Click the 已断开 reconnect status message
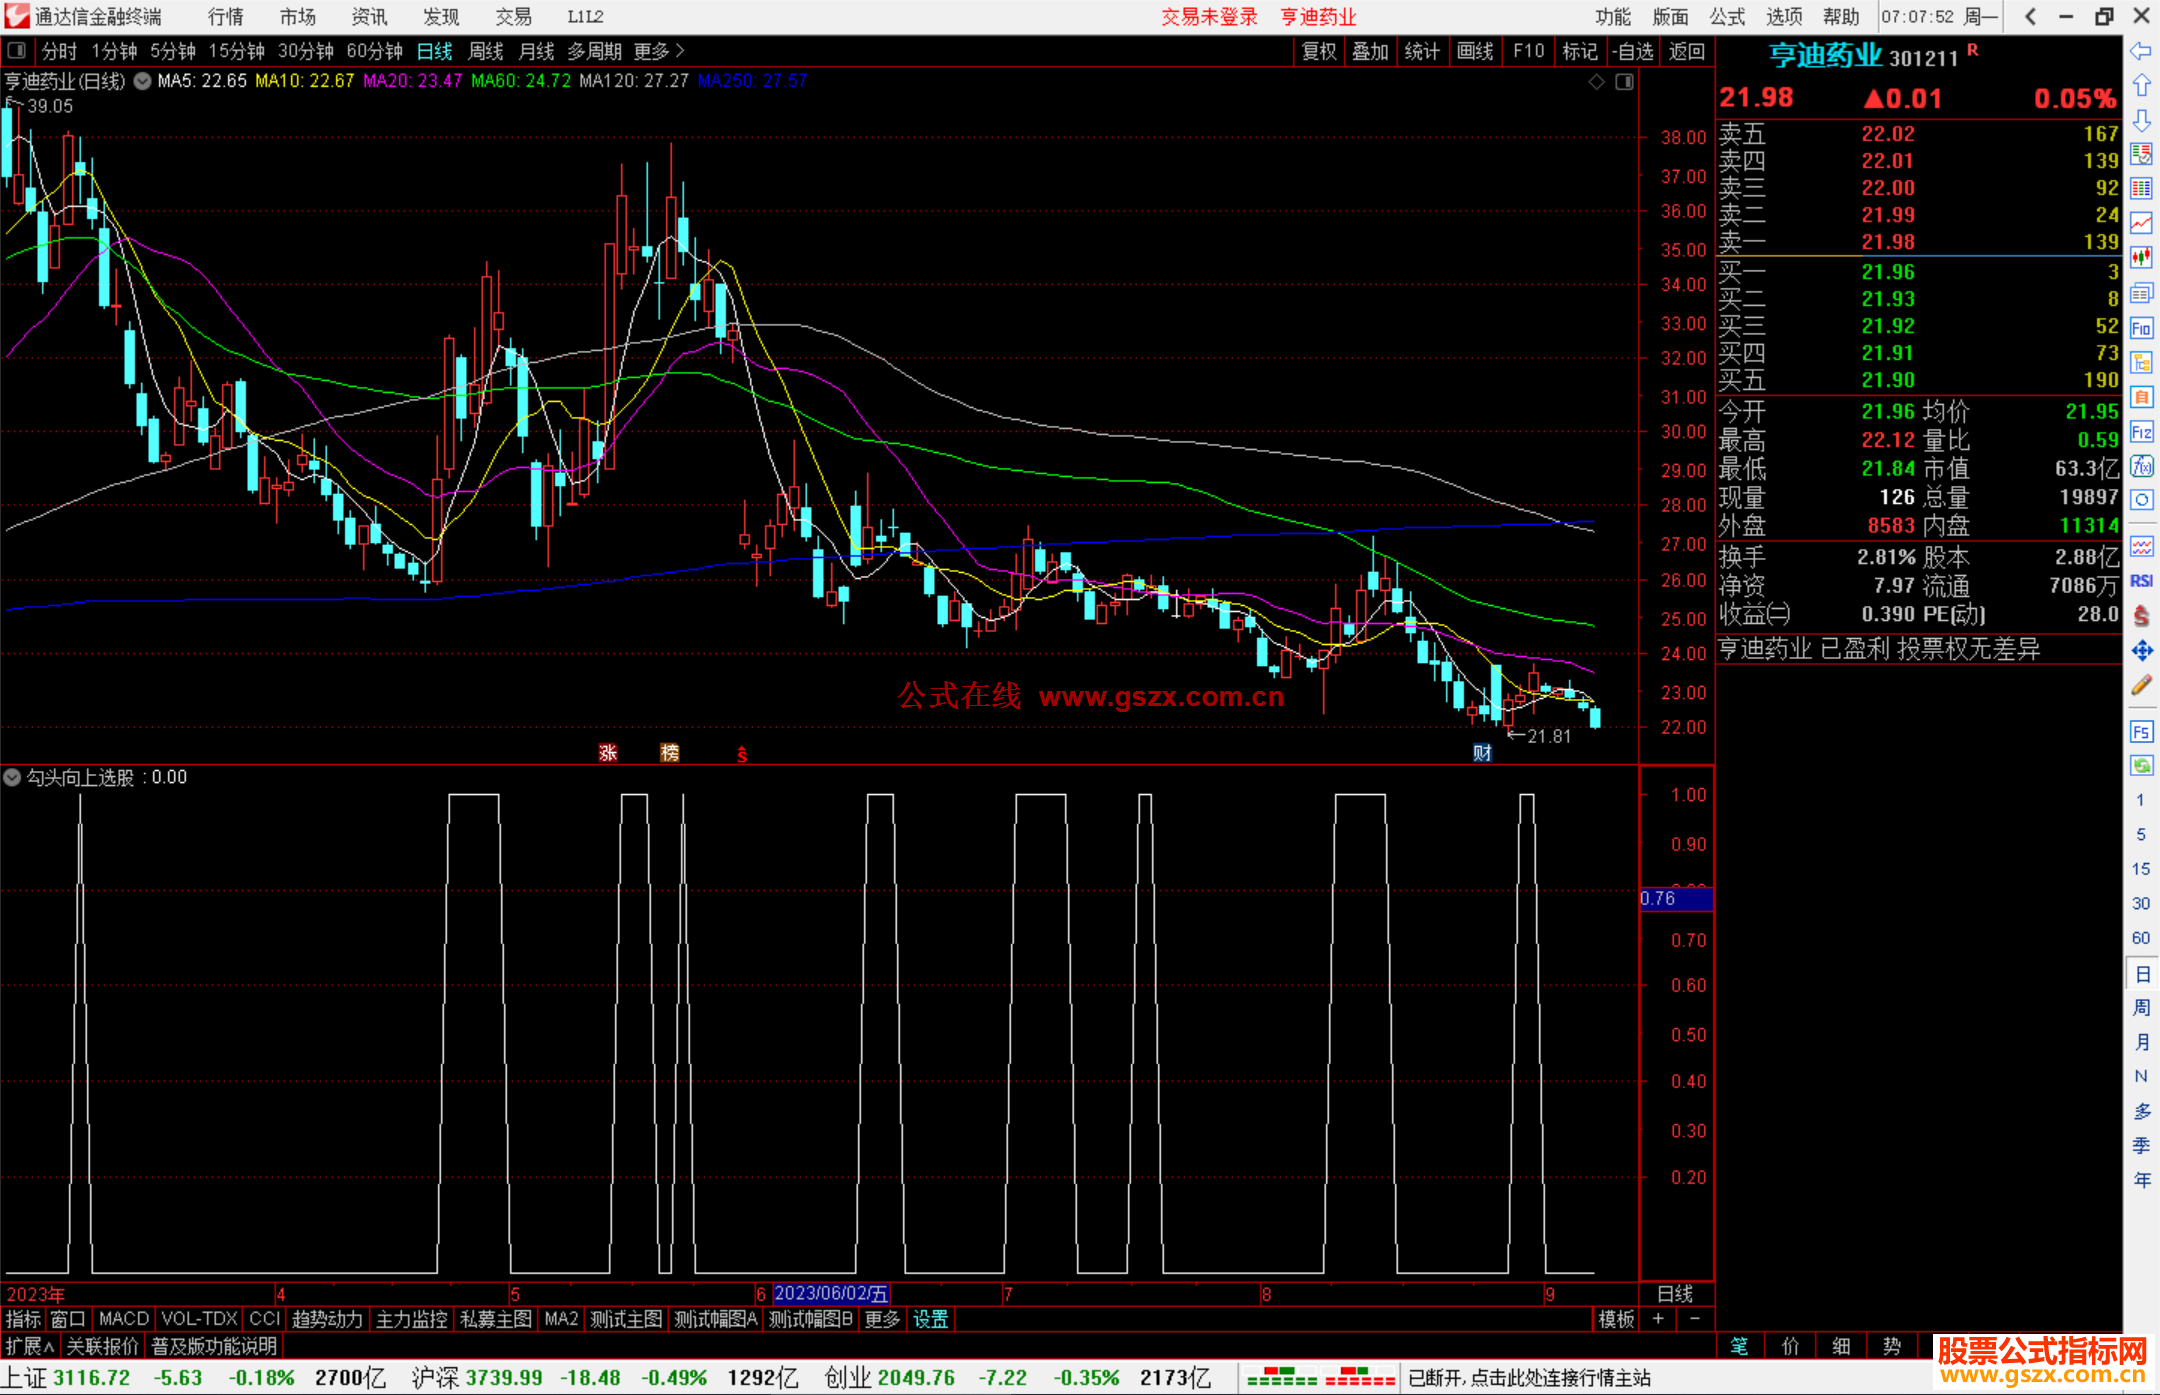The width and height of the screenshot is (2160, 1395). 1528,1378
